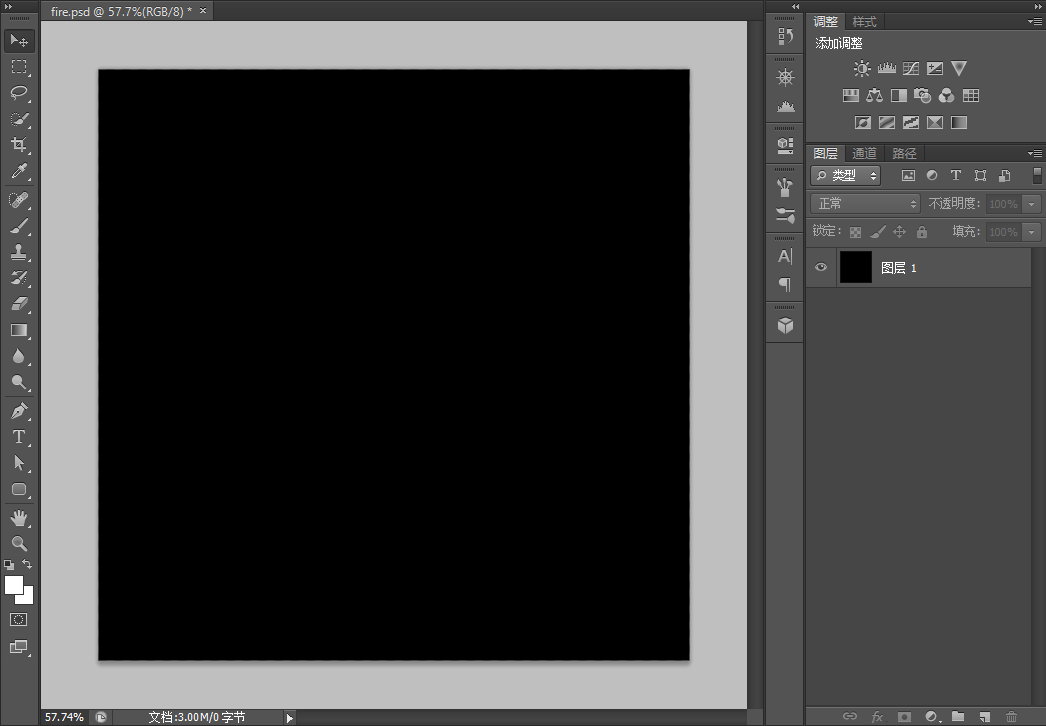The width and height of the screenshot is (1046, 726).
Task: Toggle the shape layers filter
Action: (x=980, y=175)
